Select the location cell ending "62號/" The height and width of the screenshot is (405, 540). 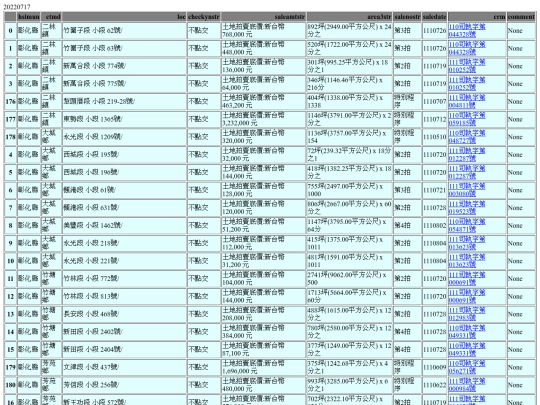(124, 31)
